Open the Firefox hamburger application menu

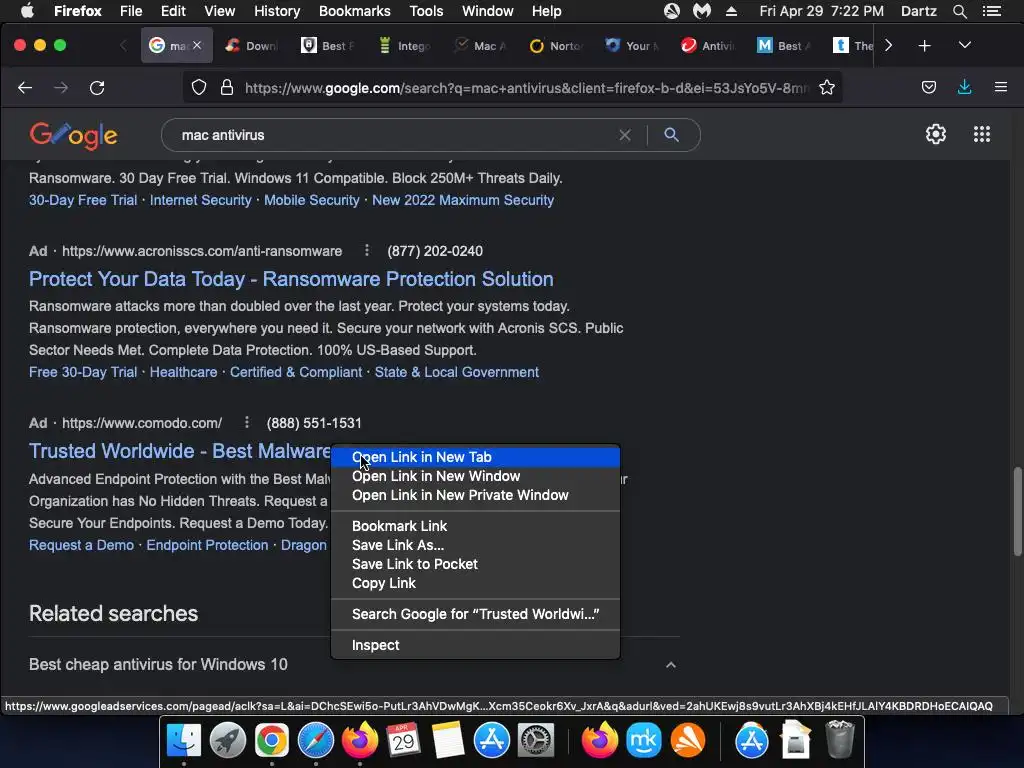point(1000,88)
